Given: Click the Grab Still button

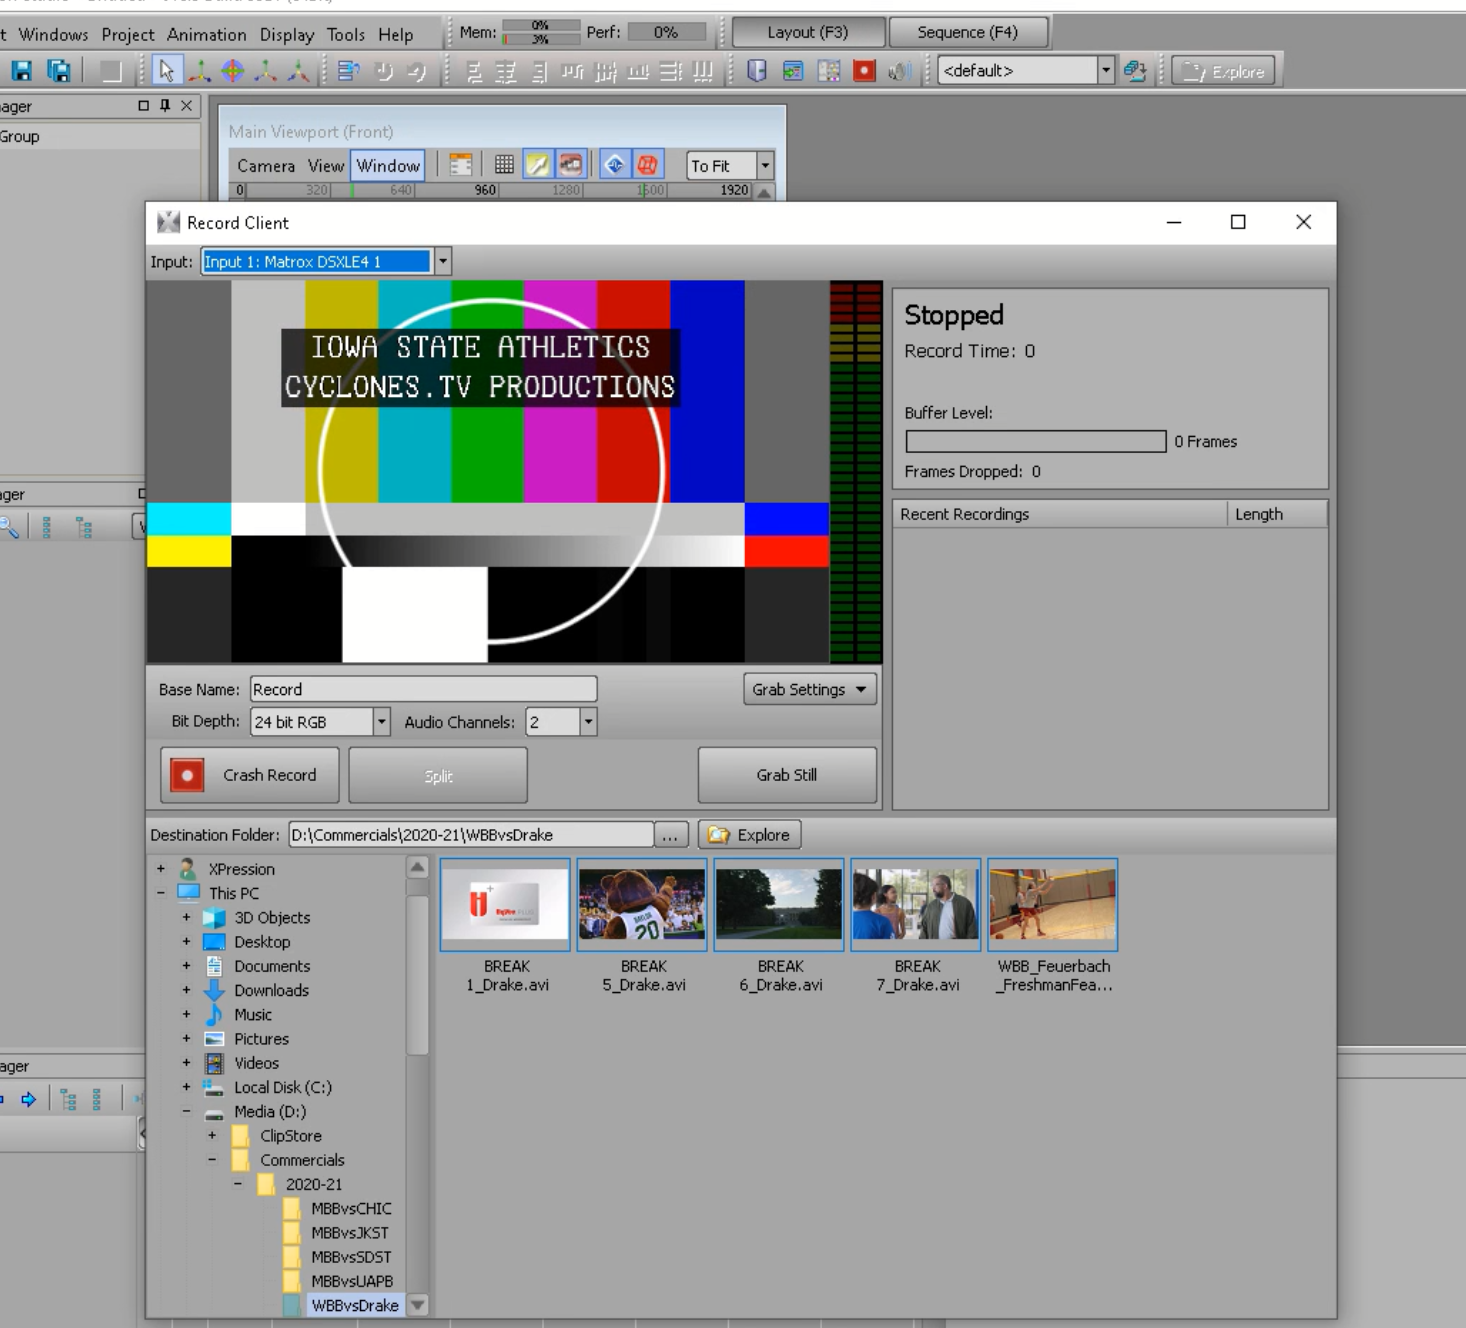Looking at the screenshot, I should (786, 775).
